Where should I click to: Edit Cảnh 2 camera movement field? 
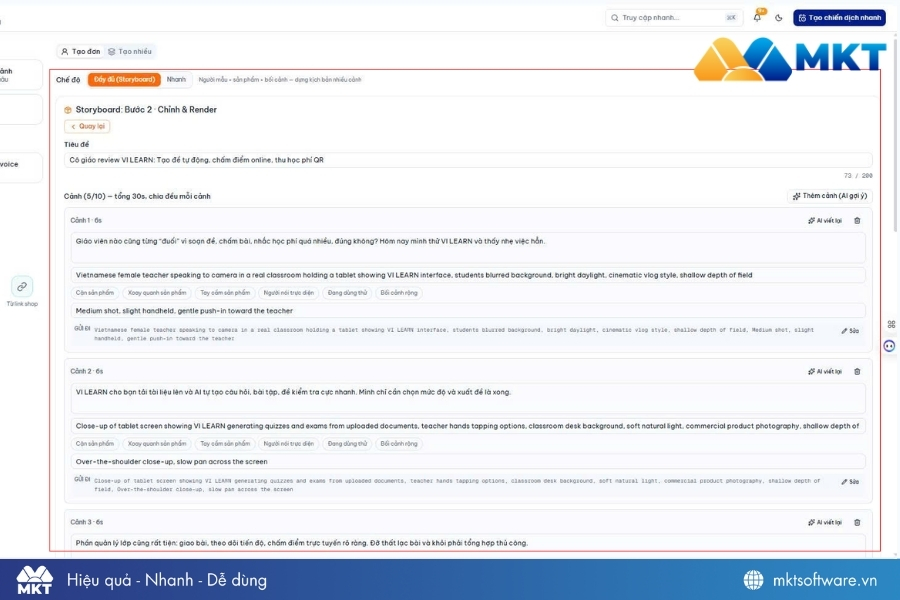coord(468,462)
